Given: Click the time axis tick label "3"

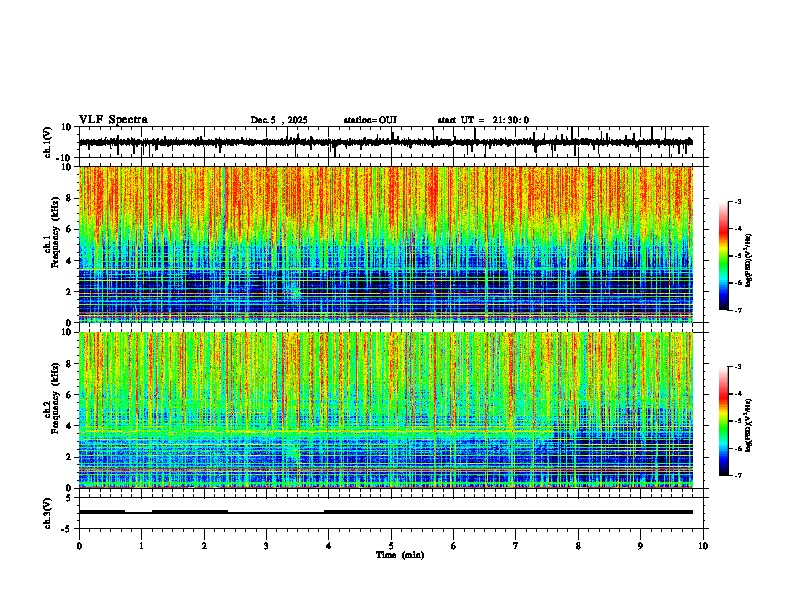Looking at the screenshot, I should coord(266,546).
